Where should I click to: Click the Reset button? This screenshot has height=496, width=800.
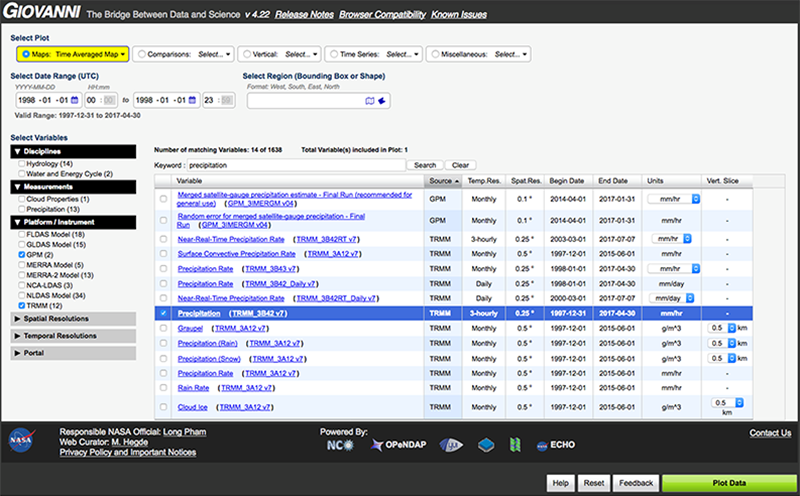594,483
